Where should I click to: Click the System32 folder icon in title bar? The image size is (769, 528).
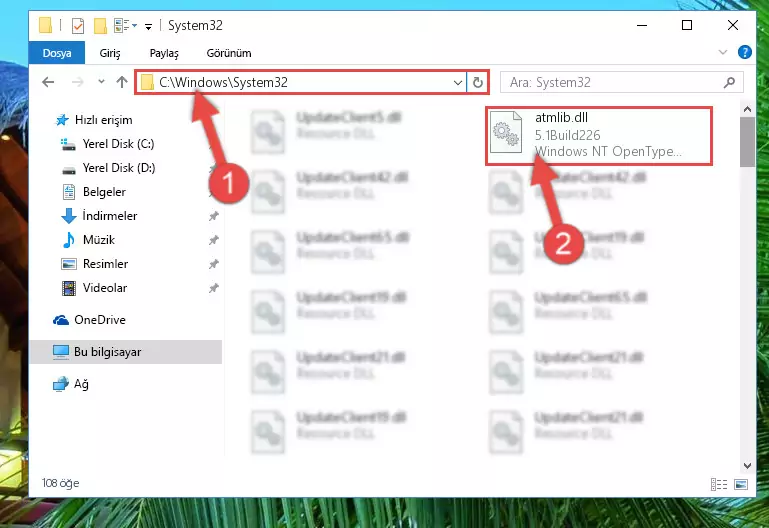pyautogui.click(x=46, y=25)
